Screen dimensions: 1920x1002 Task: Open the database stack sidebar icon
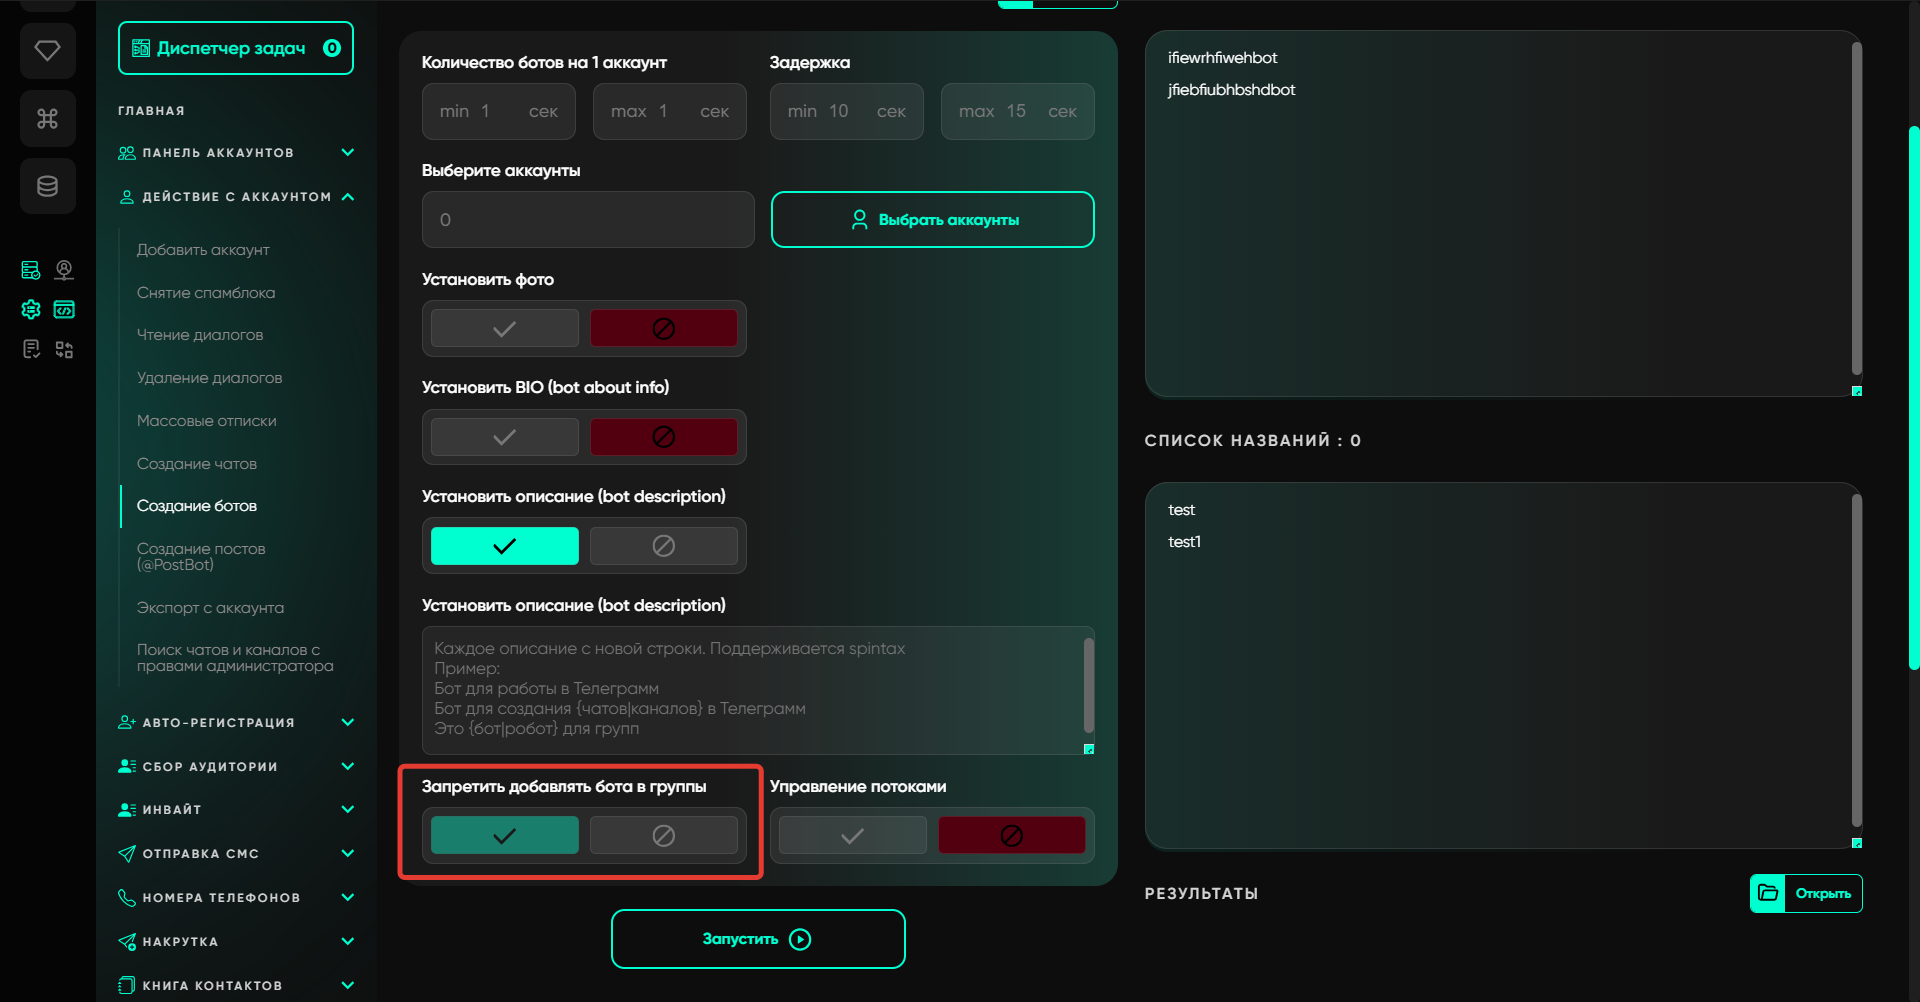[47, 186]
